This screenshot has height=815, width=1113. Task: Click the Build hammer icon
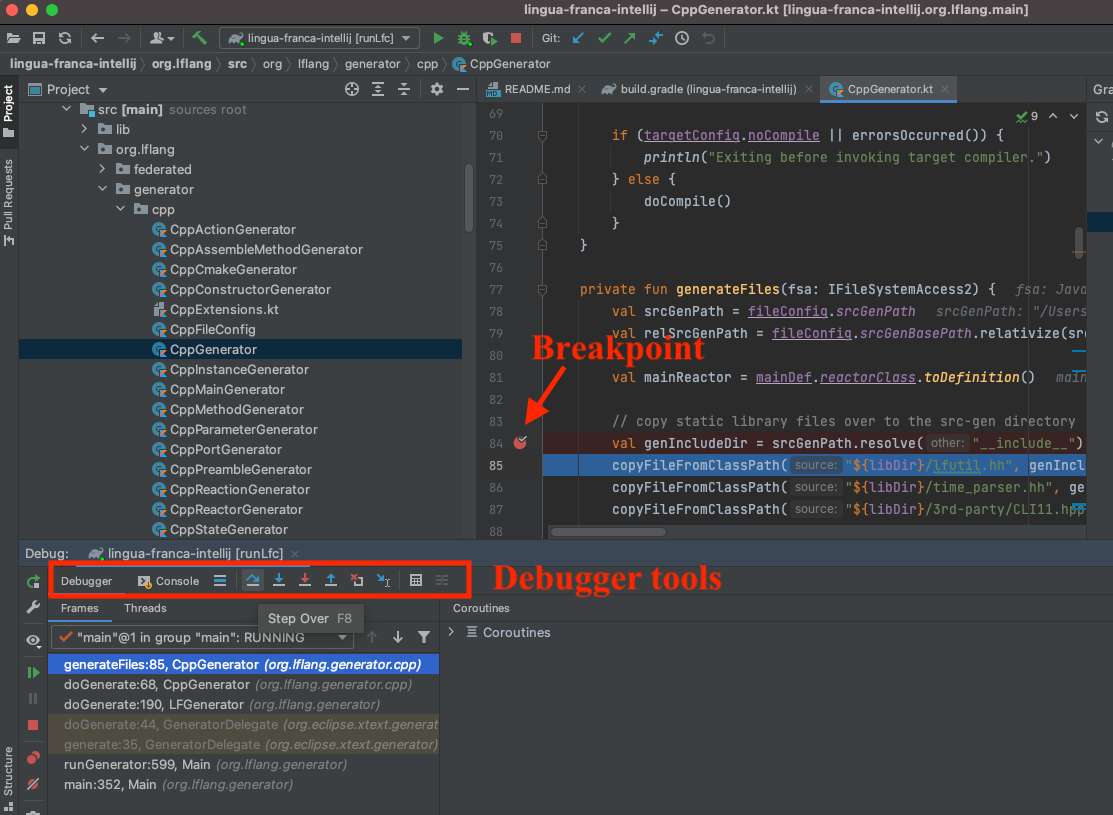[x=200, y=38]
